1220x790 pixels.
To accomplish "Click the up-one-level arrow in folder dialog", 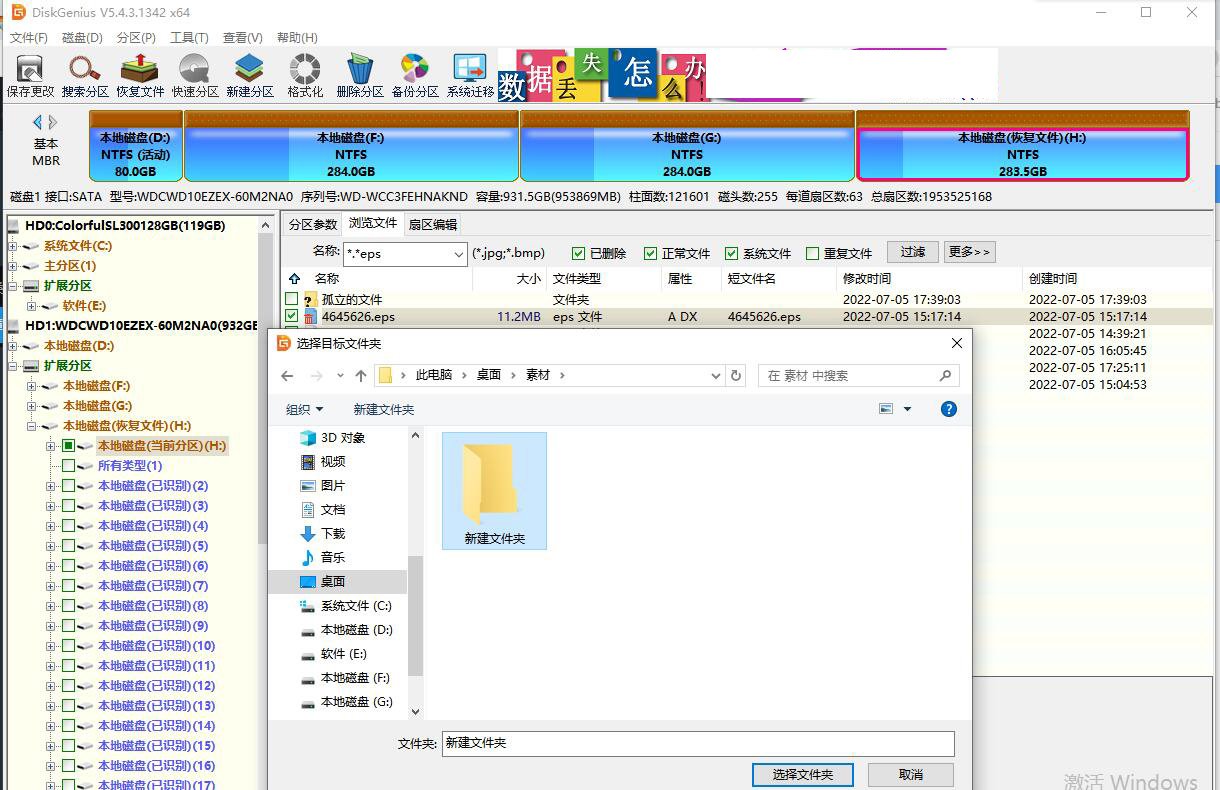I will [x=361, y=376].
